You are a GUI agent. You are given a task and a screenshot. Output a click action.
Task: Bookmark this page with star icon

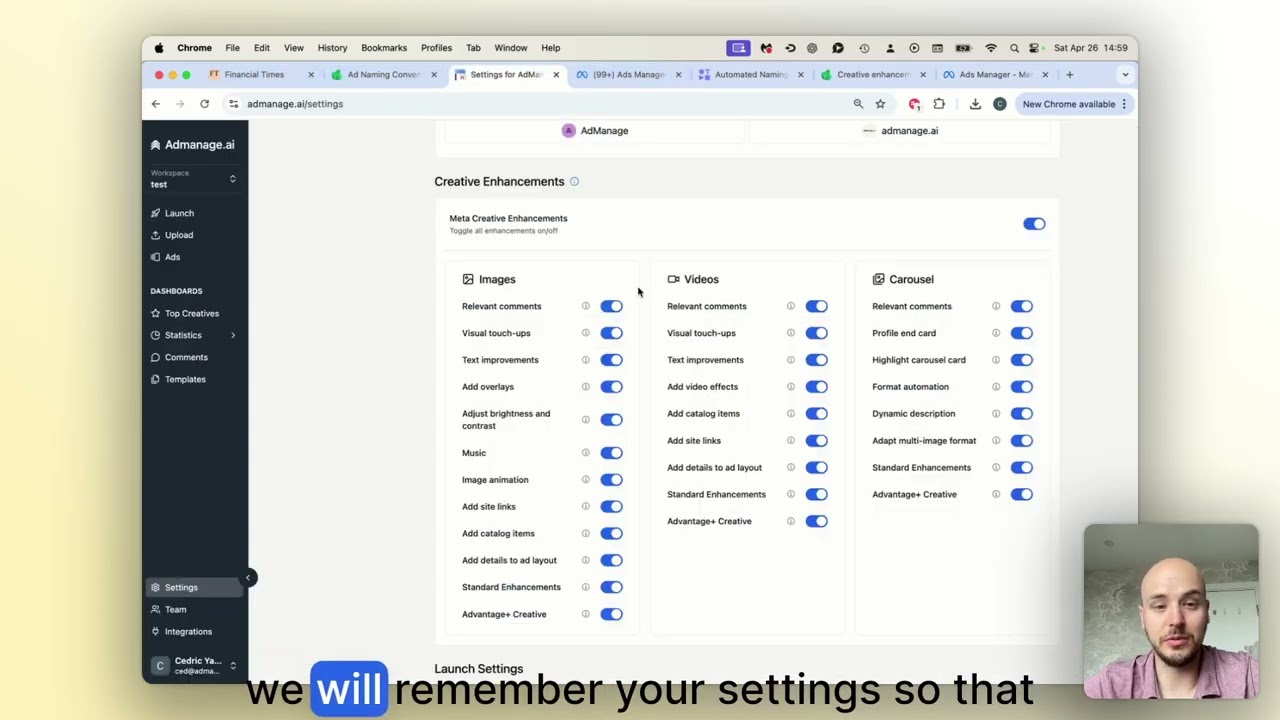coord(880,104)
